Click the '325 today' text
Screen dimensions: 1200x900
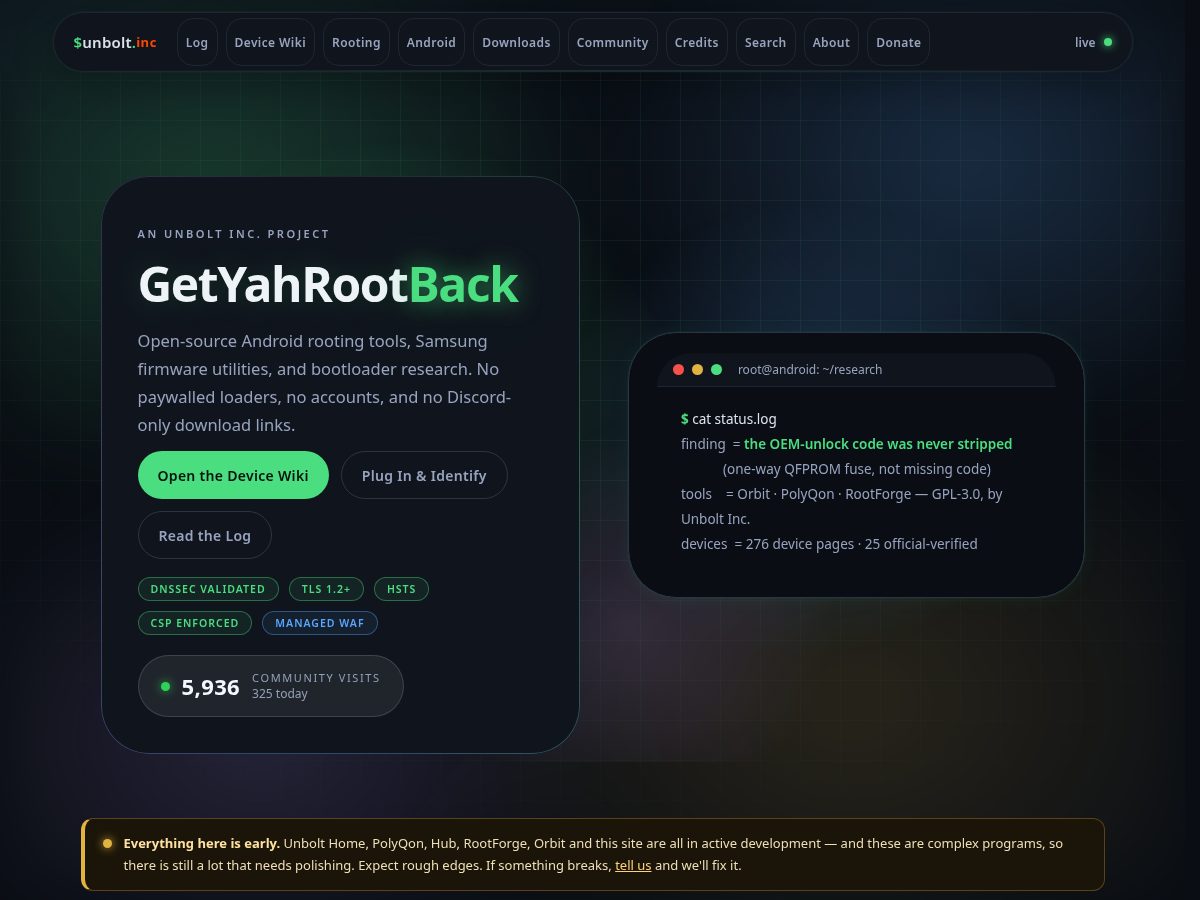[x=280, y=694]
